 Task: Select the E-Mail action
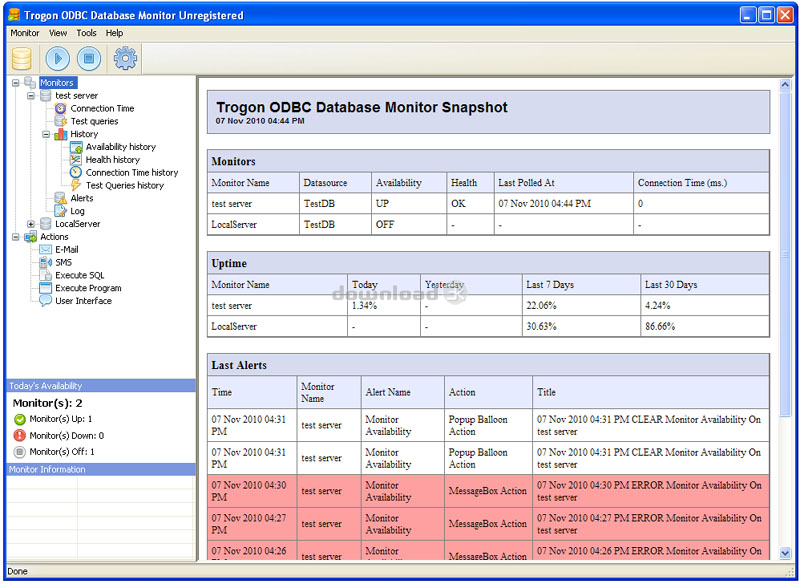click(67, 249)
